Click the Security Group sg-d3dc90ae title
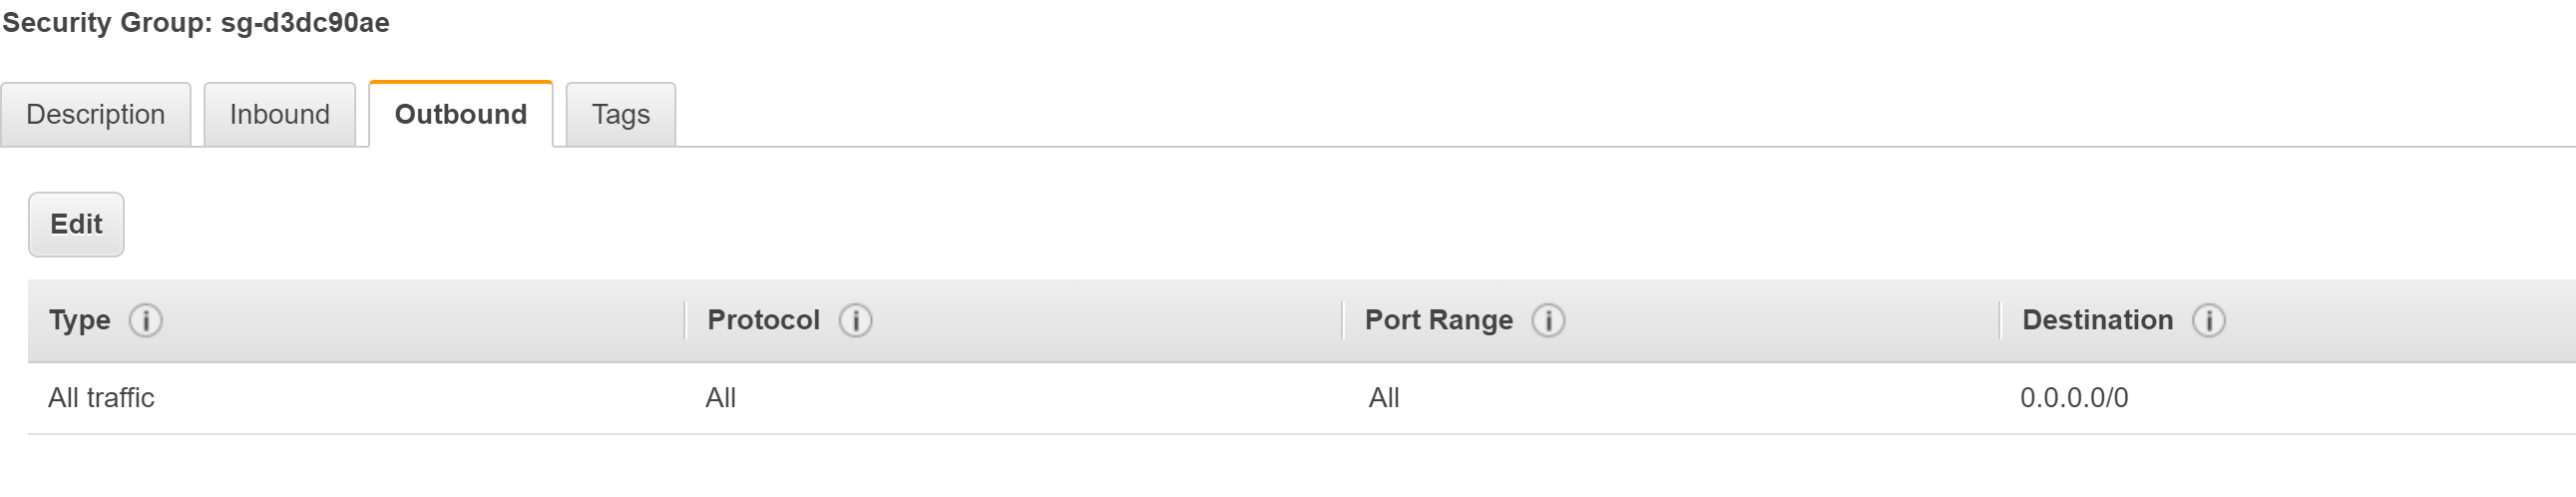This screenshot has height=497, width=2576. click(196, 23)
